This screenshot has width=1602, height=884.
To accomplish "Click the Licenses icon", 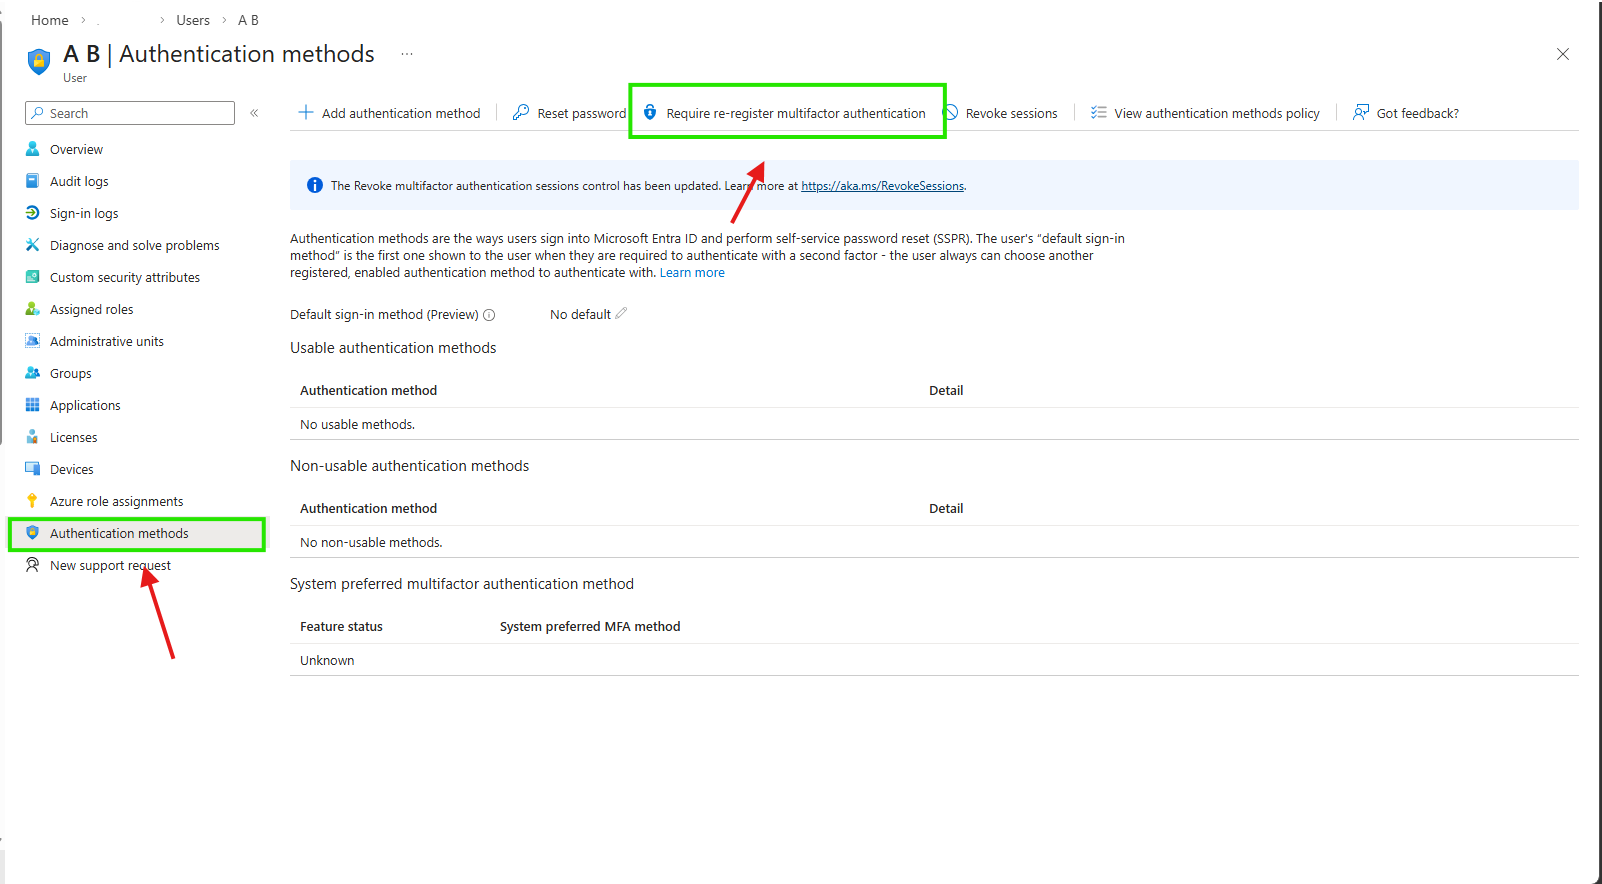I will tap(32, 437).
